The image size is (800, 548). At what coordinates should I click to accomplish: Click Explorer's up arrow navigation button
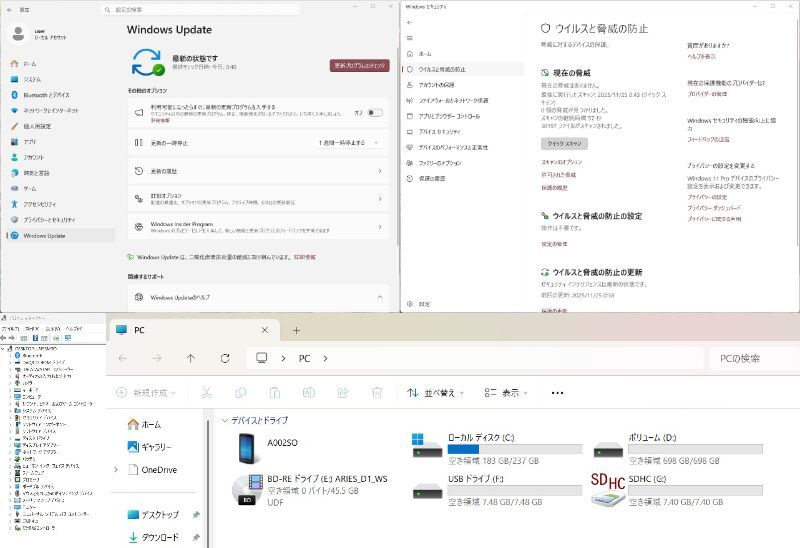click(x=191, y=358)
